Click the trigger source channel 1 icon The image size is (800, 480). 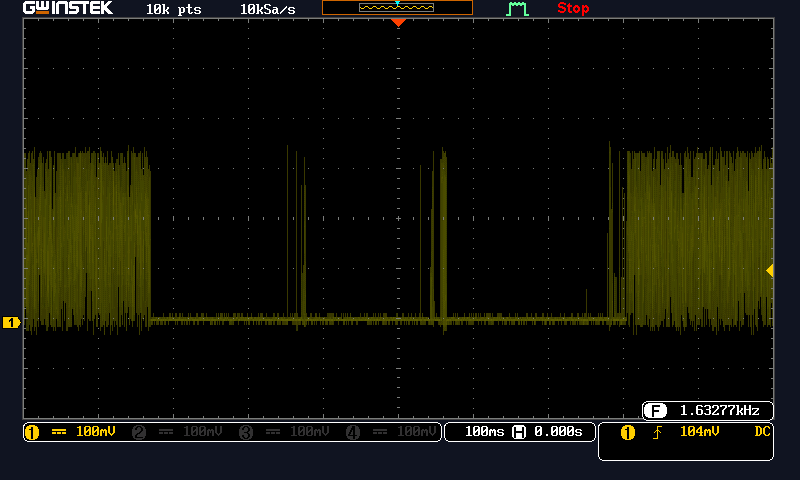628,433
